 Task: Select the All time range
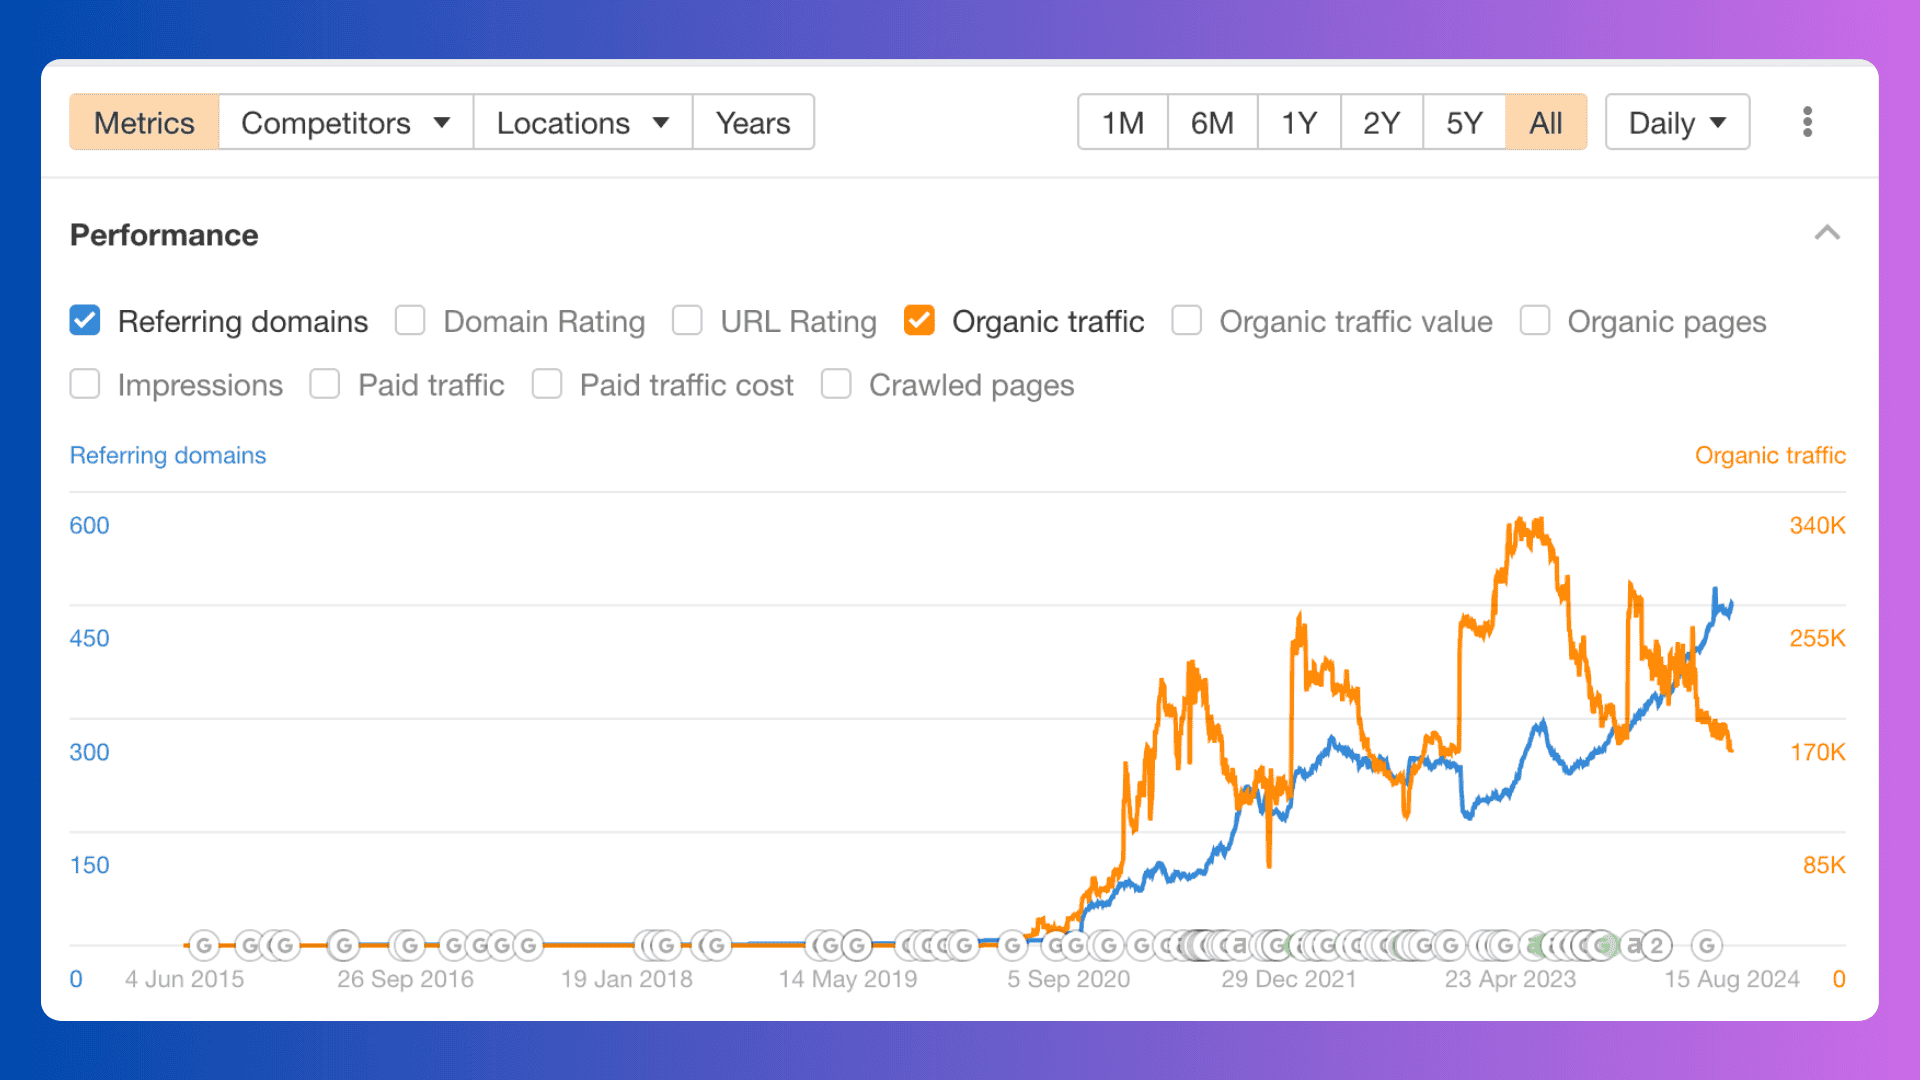coord(1546,122)
